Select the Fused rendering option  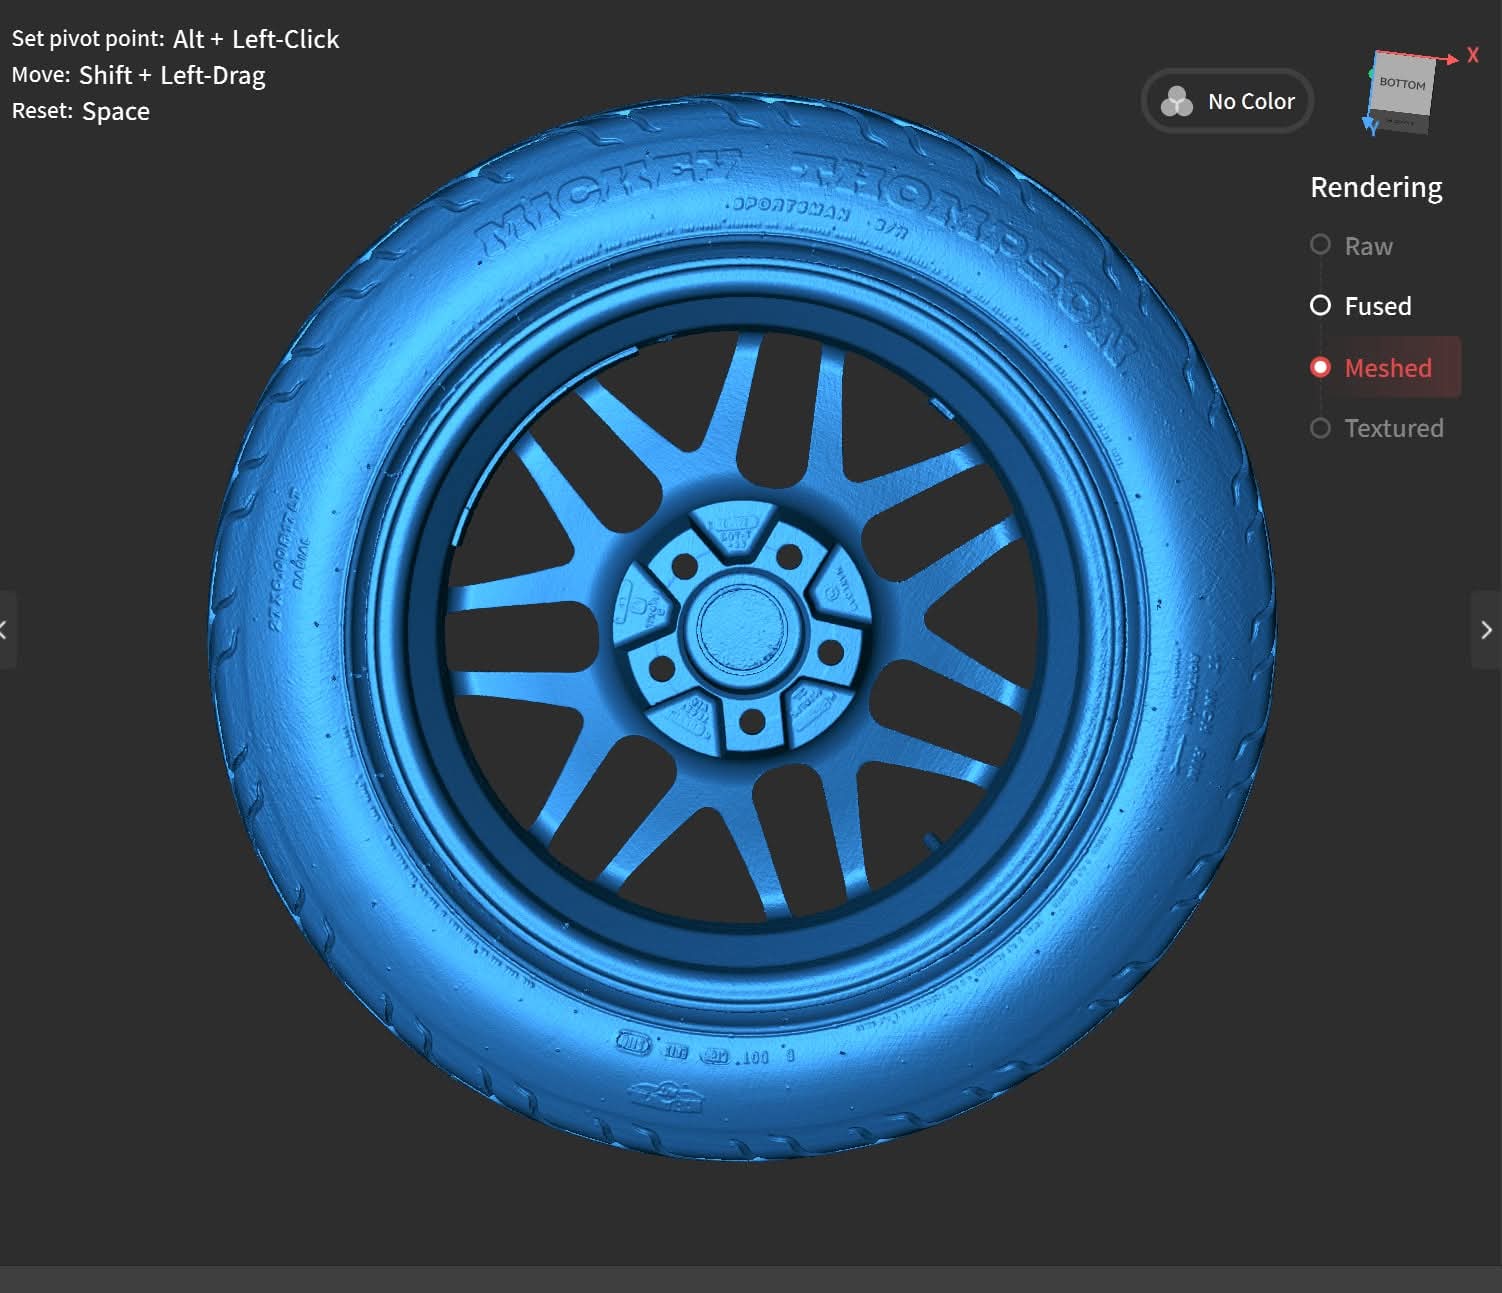coord(1360,306)
